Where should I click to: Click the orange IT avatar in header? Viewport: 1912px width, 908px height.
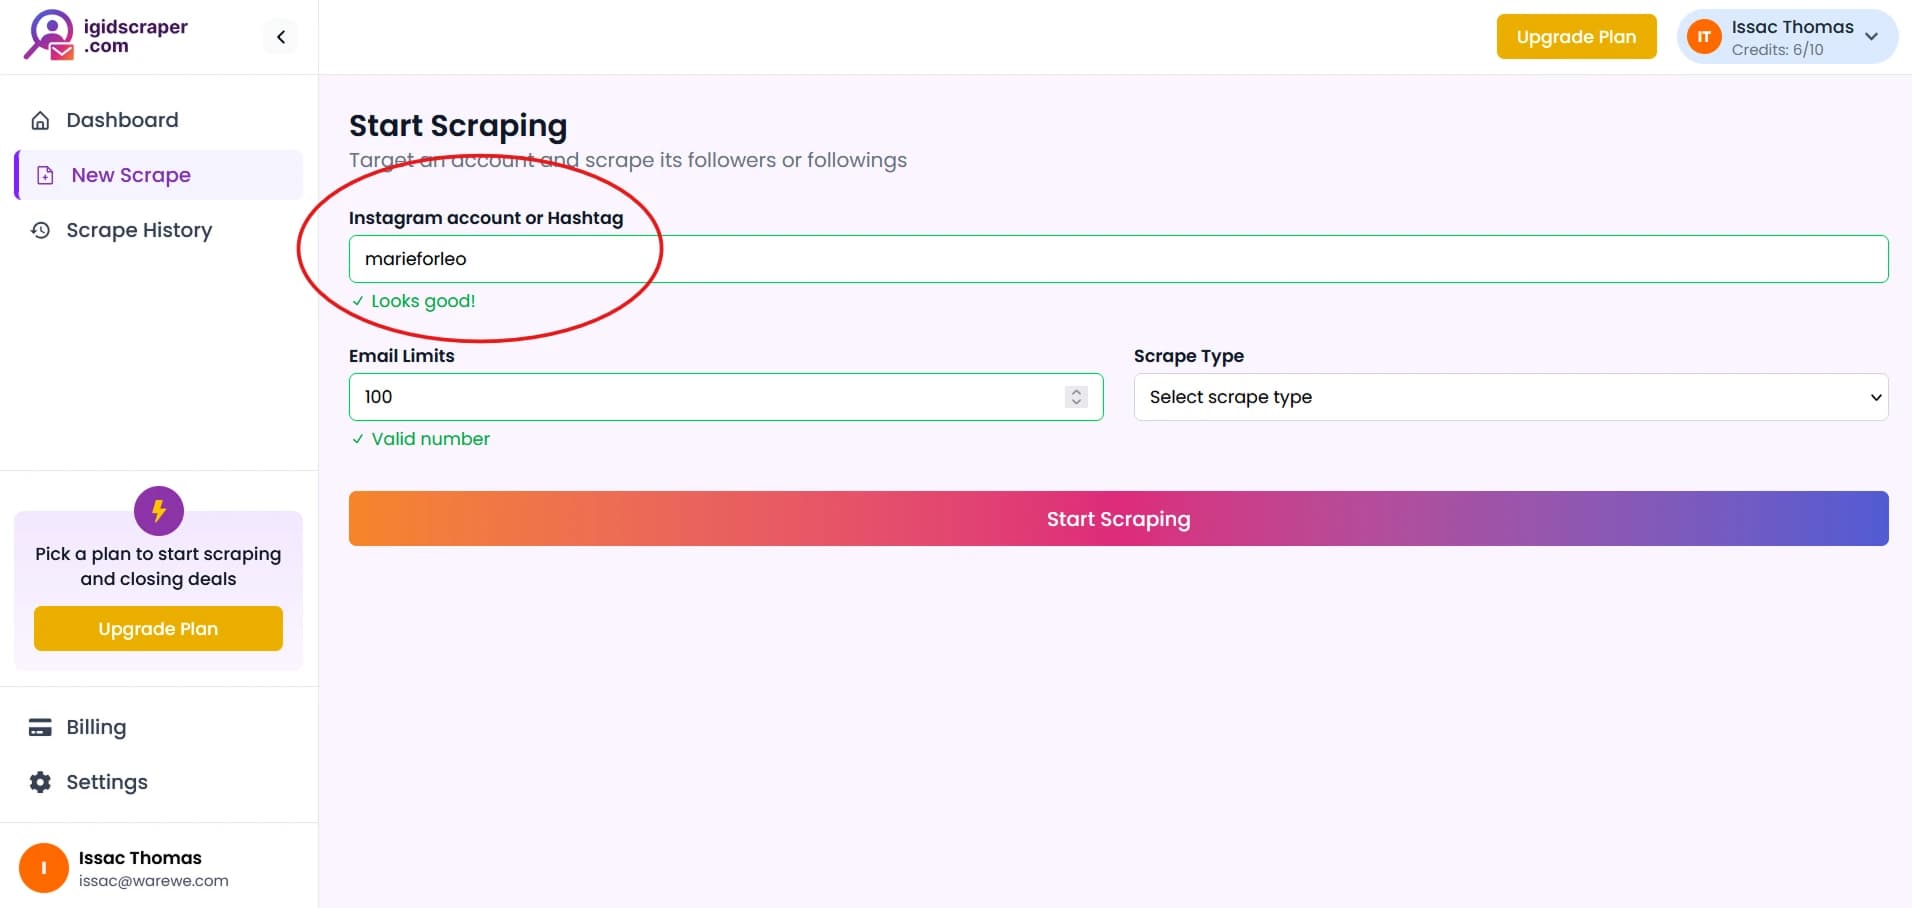(x=1703, y=37)
